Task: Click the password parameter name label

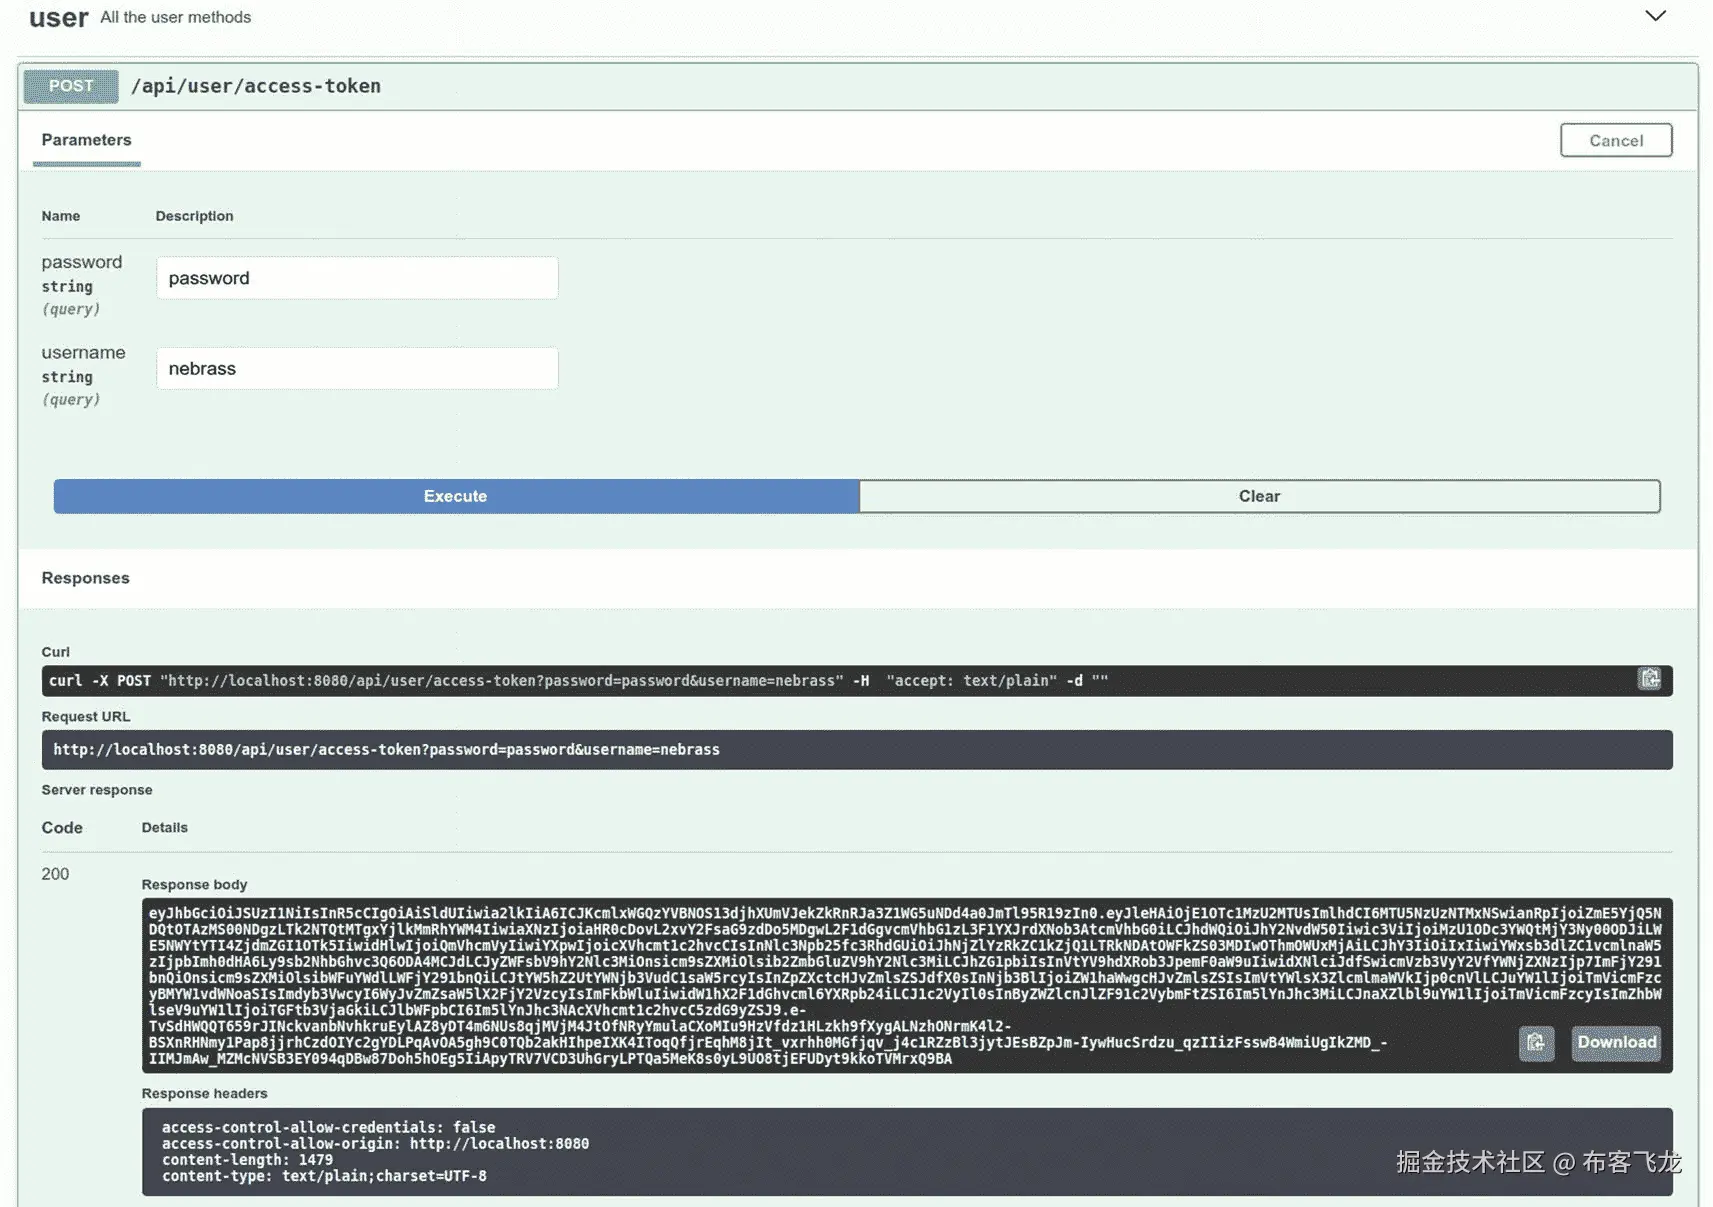Action: click(x=81, y=262)
